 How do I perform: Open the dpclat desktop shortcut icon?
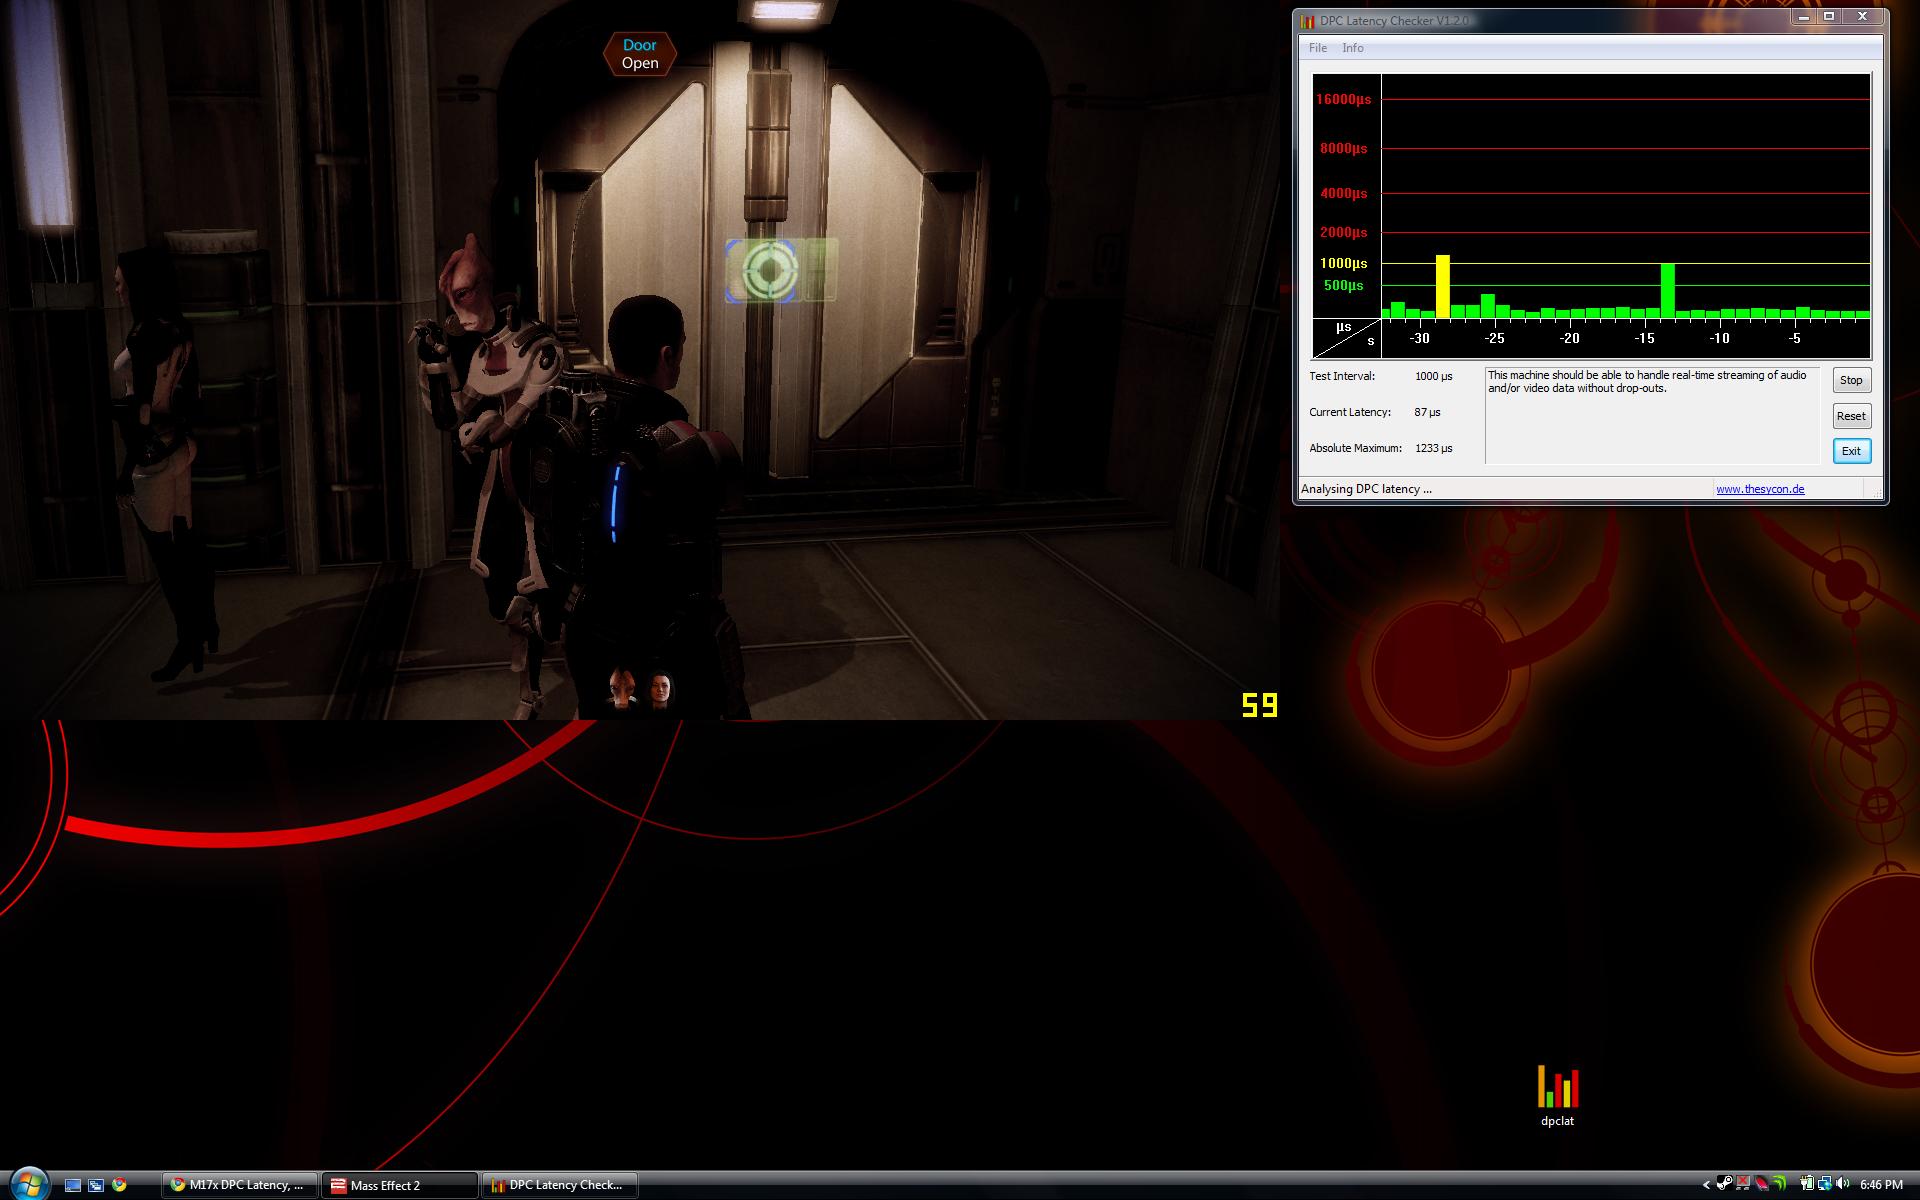(1557, 1096)
